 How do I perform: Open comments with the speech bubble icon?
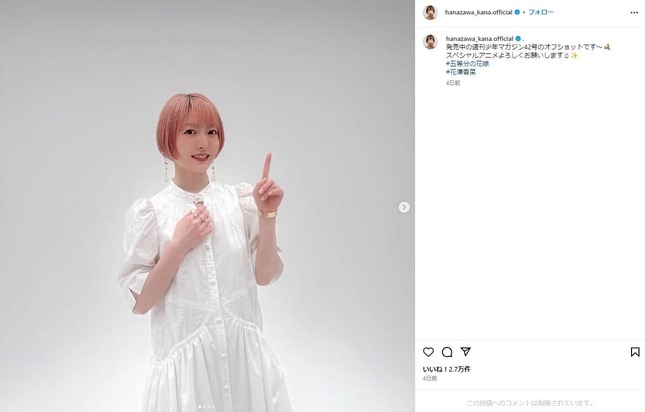447,352
